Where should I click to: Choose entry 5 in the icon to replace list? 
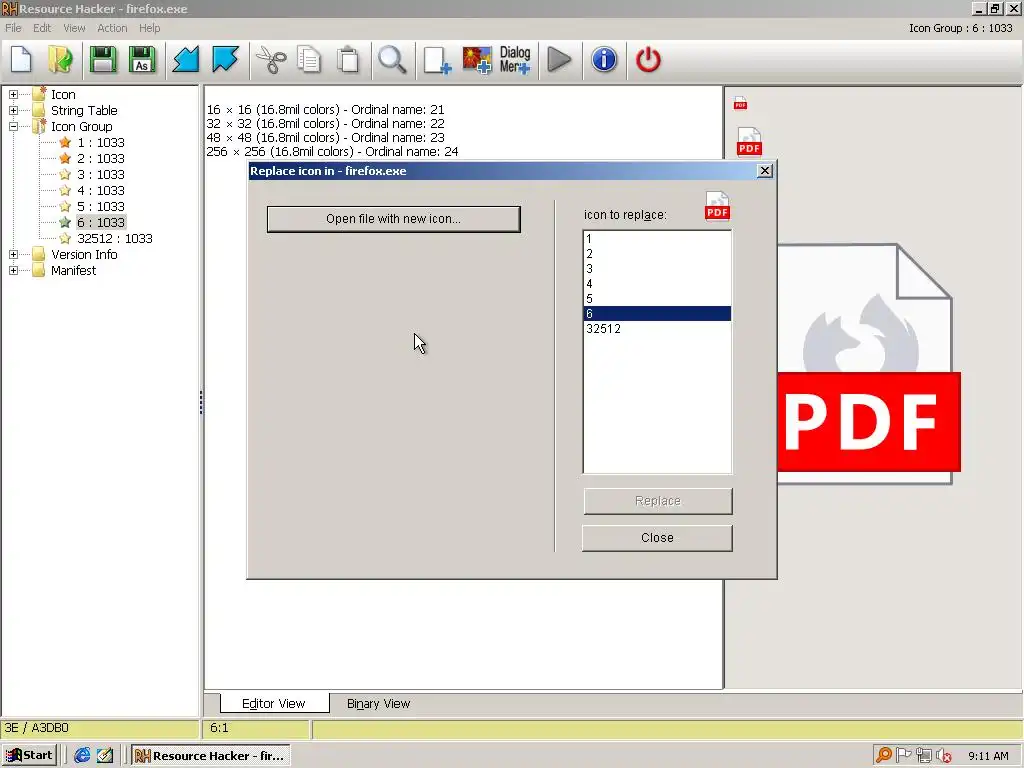pos(657,299)
